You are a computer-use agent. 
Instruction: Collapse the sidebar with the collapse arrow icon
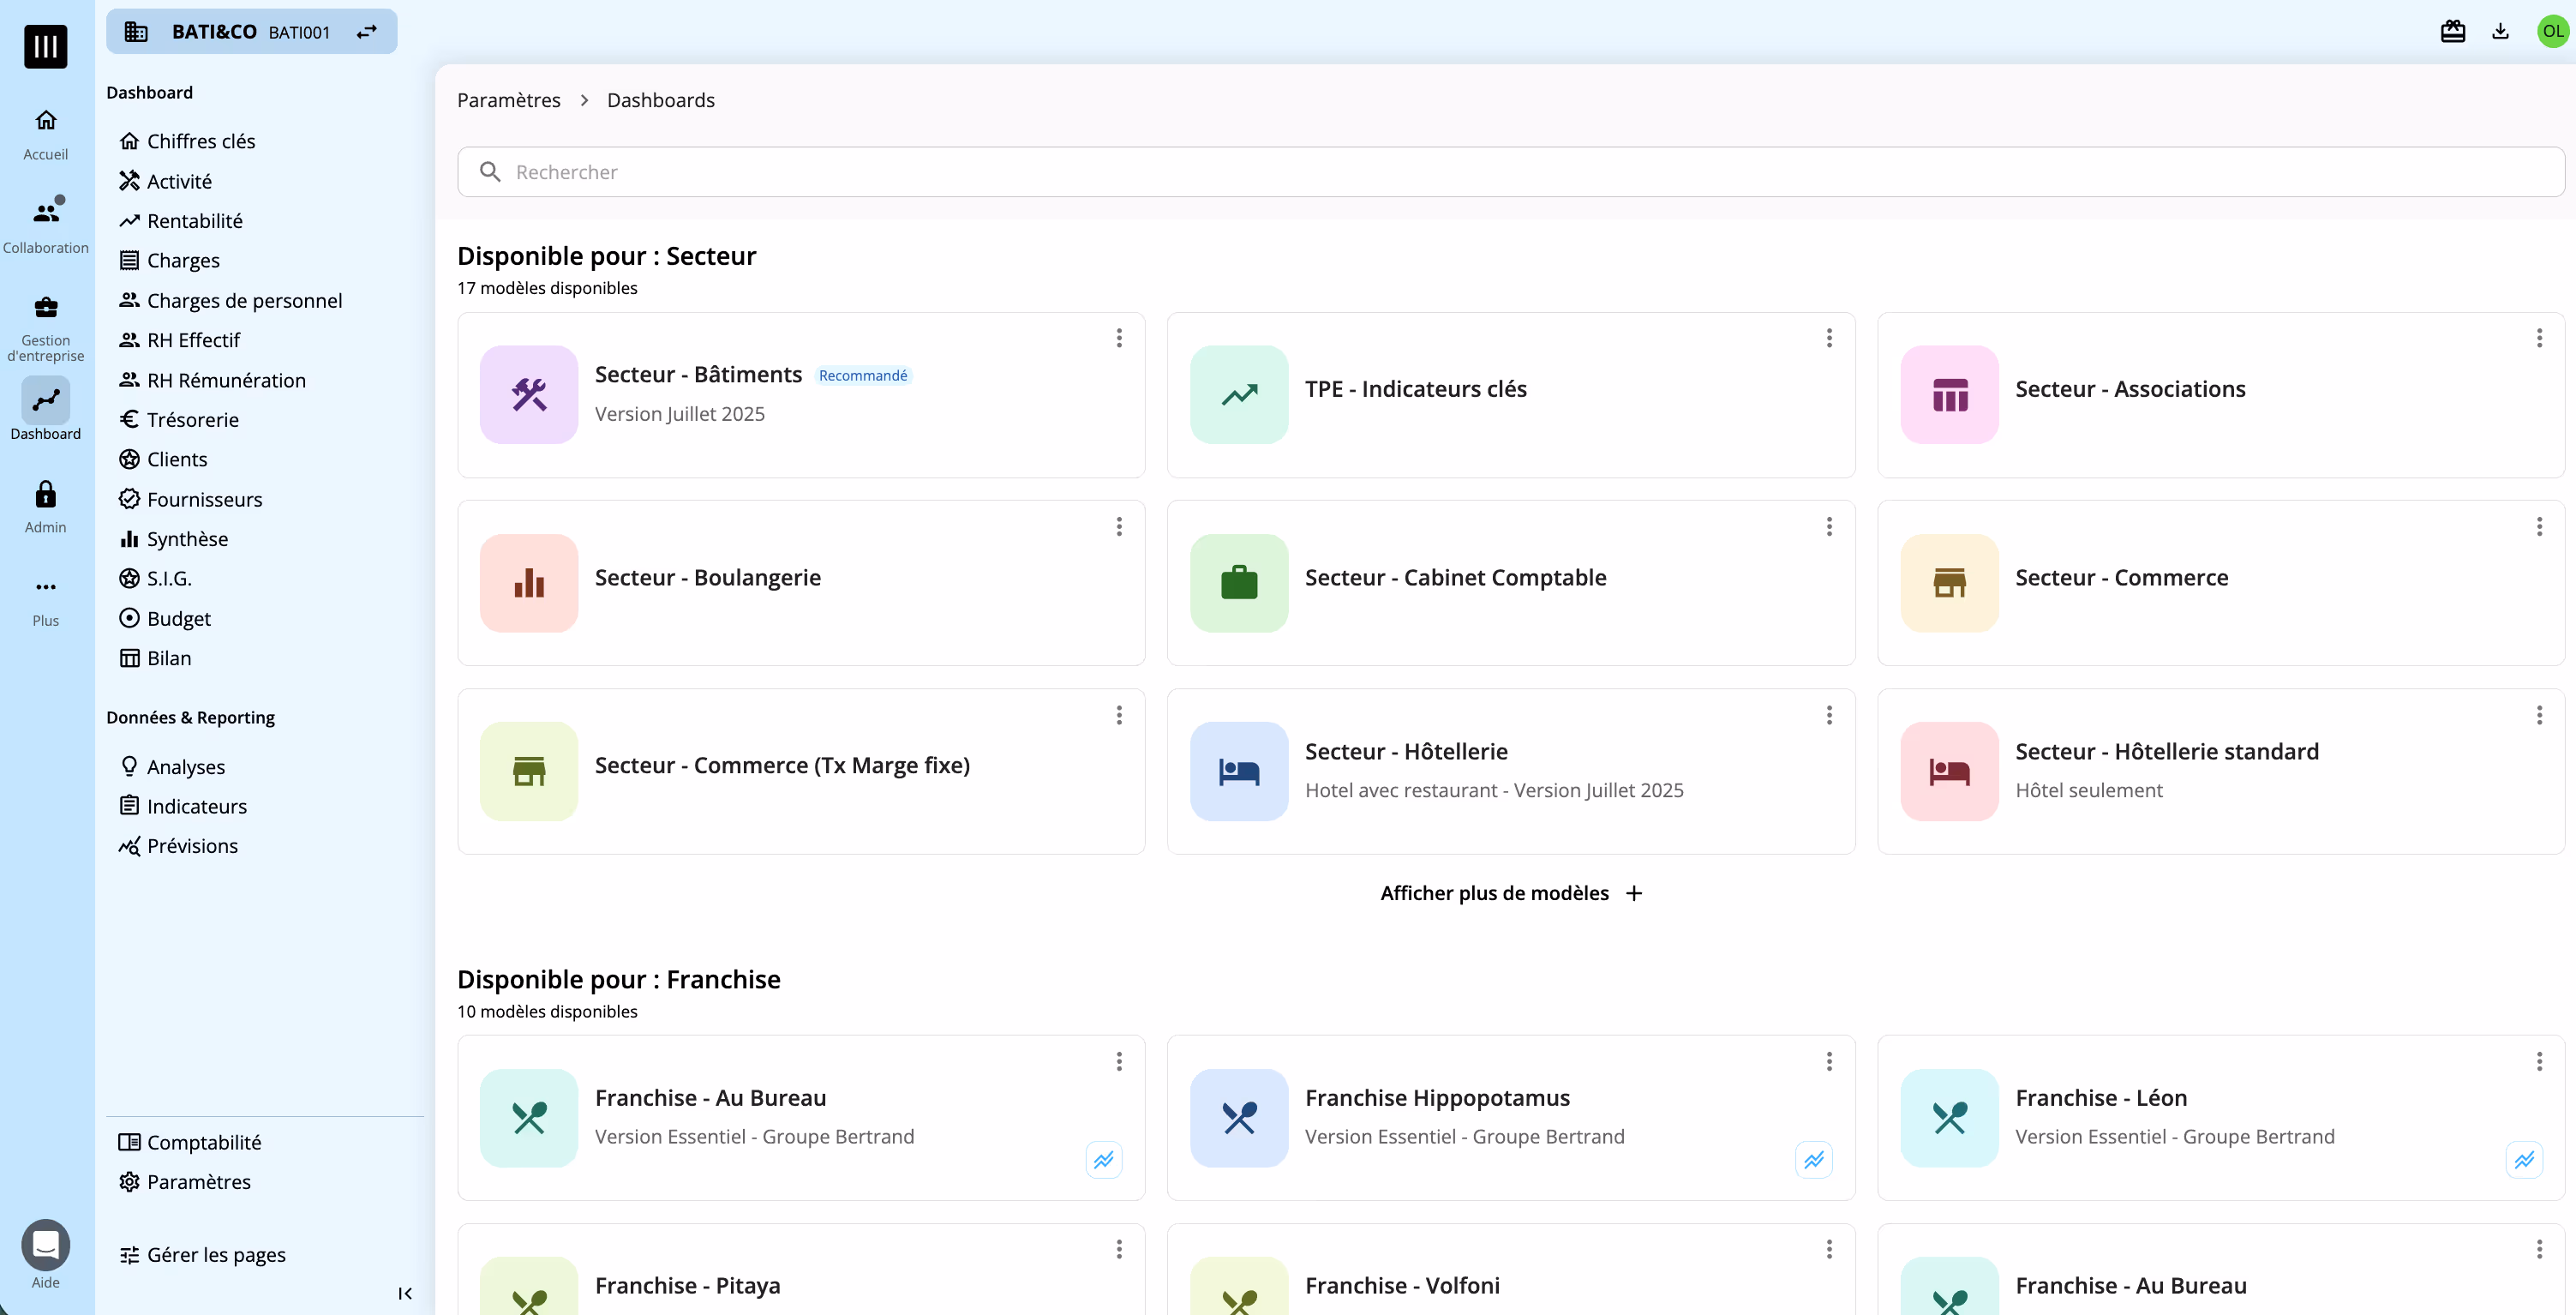coord(405,1293)
